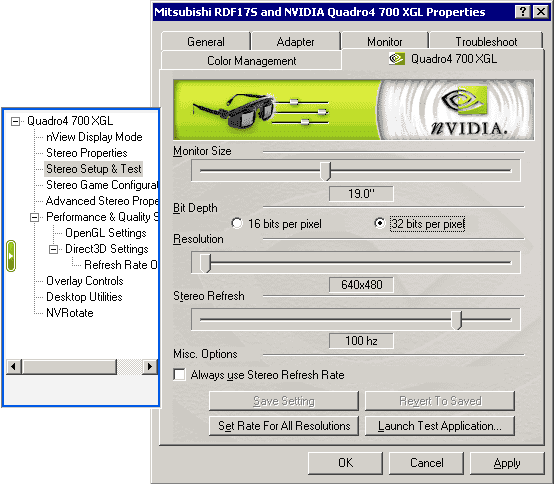The height and width of the screenshot is (484, 554).
Task: Close the properties dialog with X
Action: pyautogui.click(x=541, y=12)
